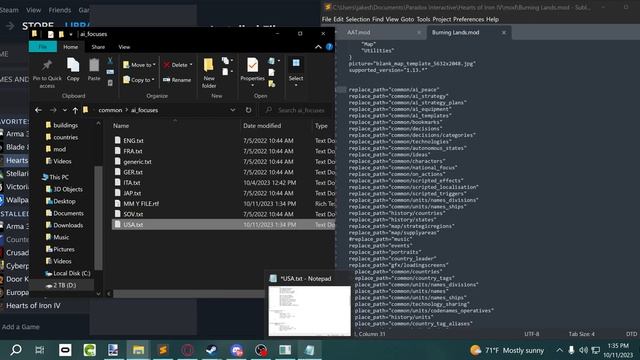Click the USA.txt Notepad preview thumbnail
This screenshot has height=360, width=640.
tap(309, 311)
